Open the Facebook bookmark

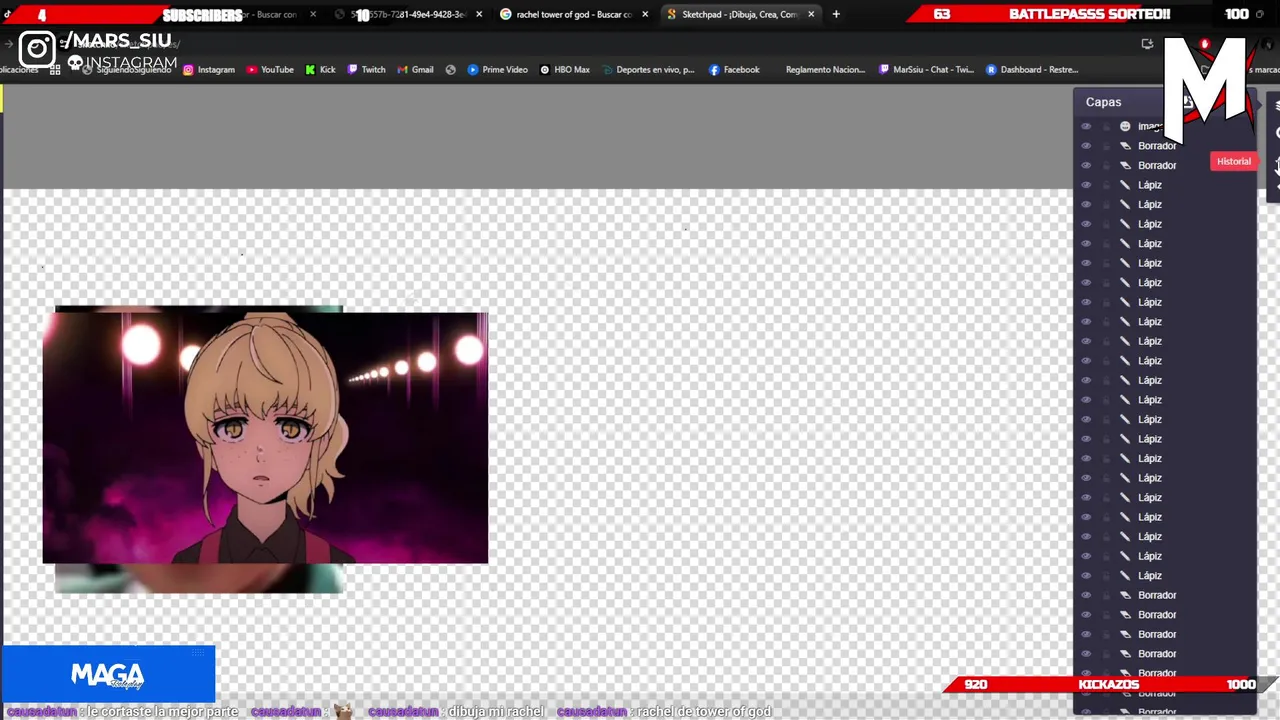pyautogui.click(x=734, y=70)
